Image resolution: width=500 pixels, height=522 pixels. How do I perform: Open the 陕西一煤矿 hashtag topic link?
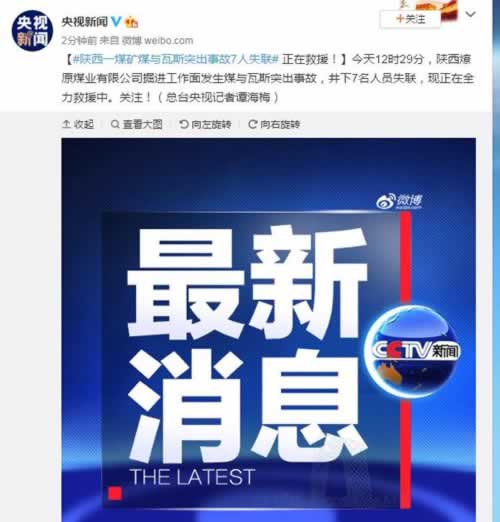pyautogui.click(x=175, y=59)
